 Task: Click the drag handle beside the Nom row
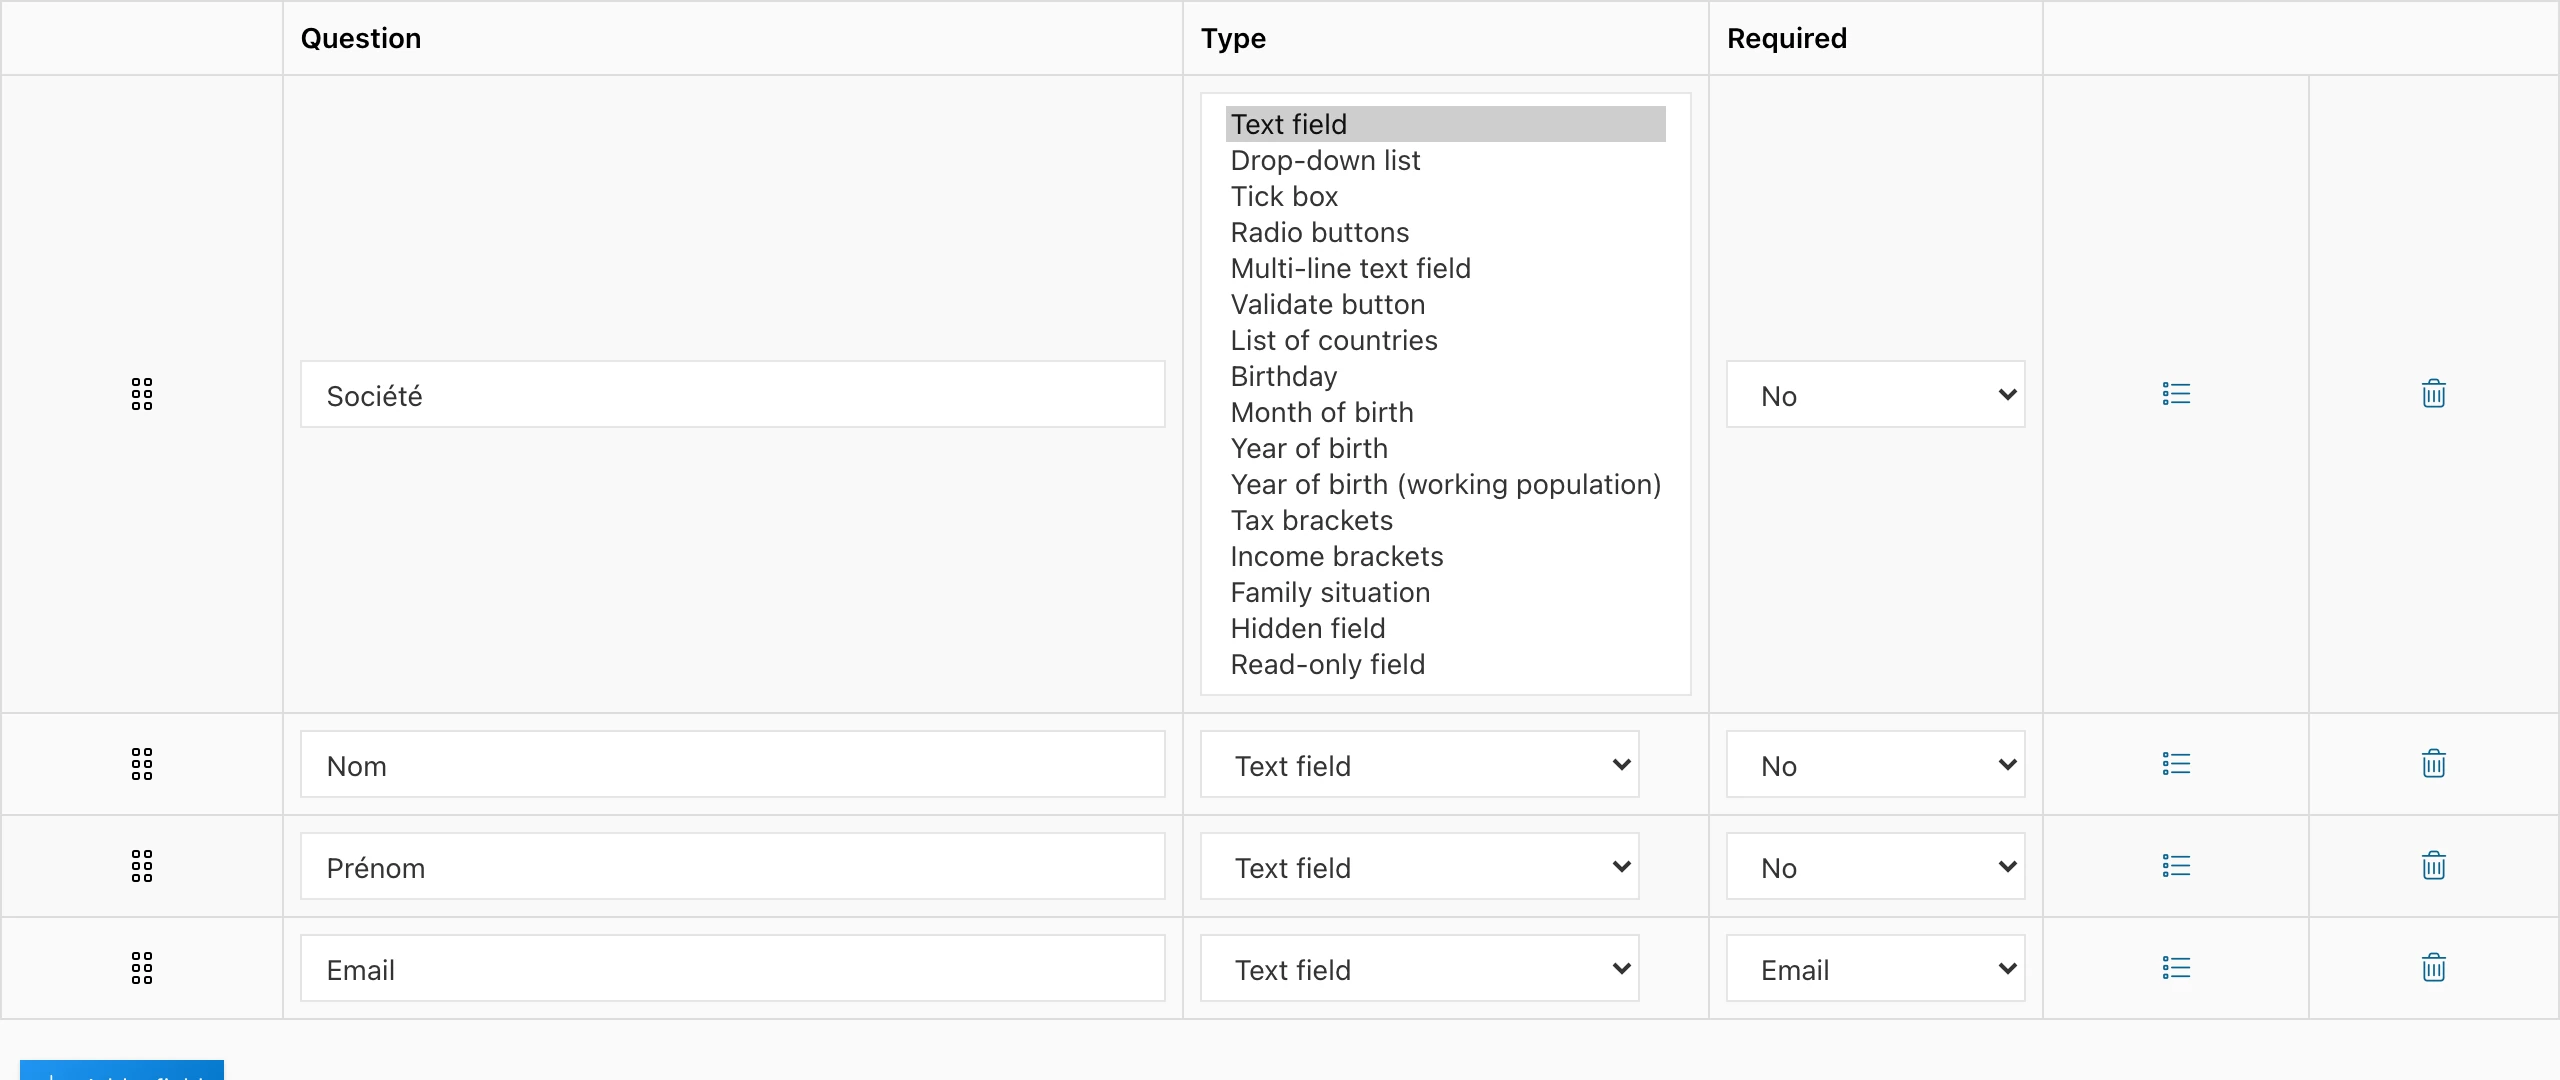(142, 763)
